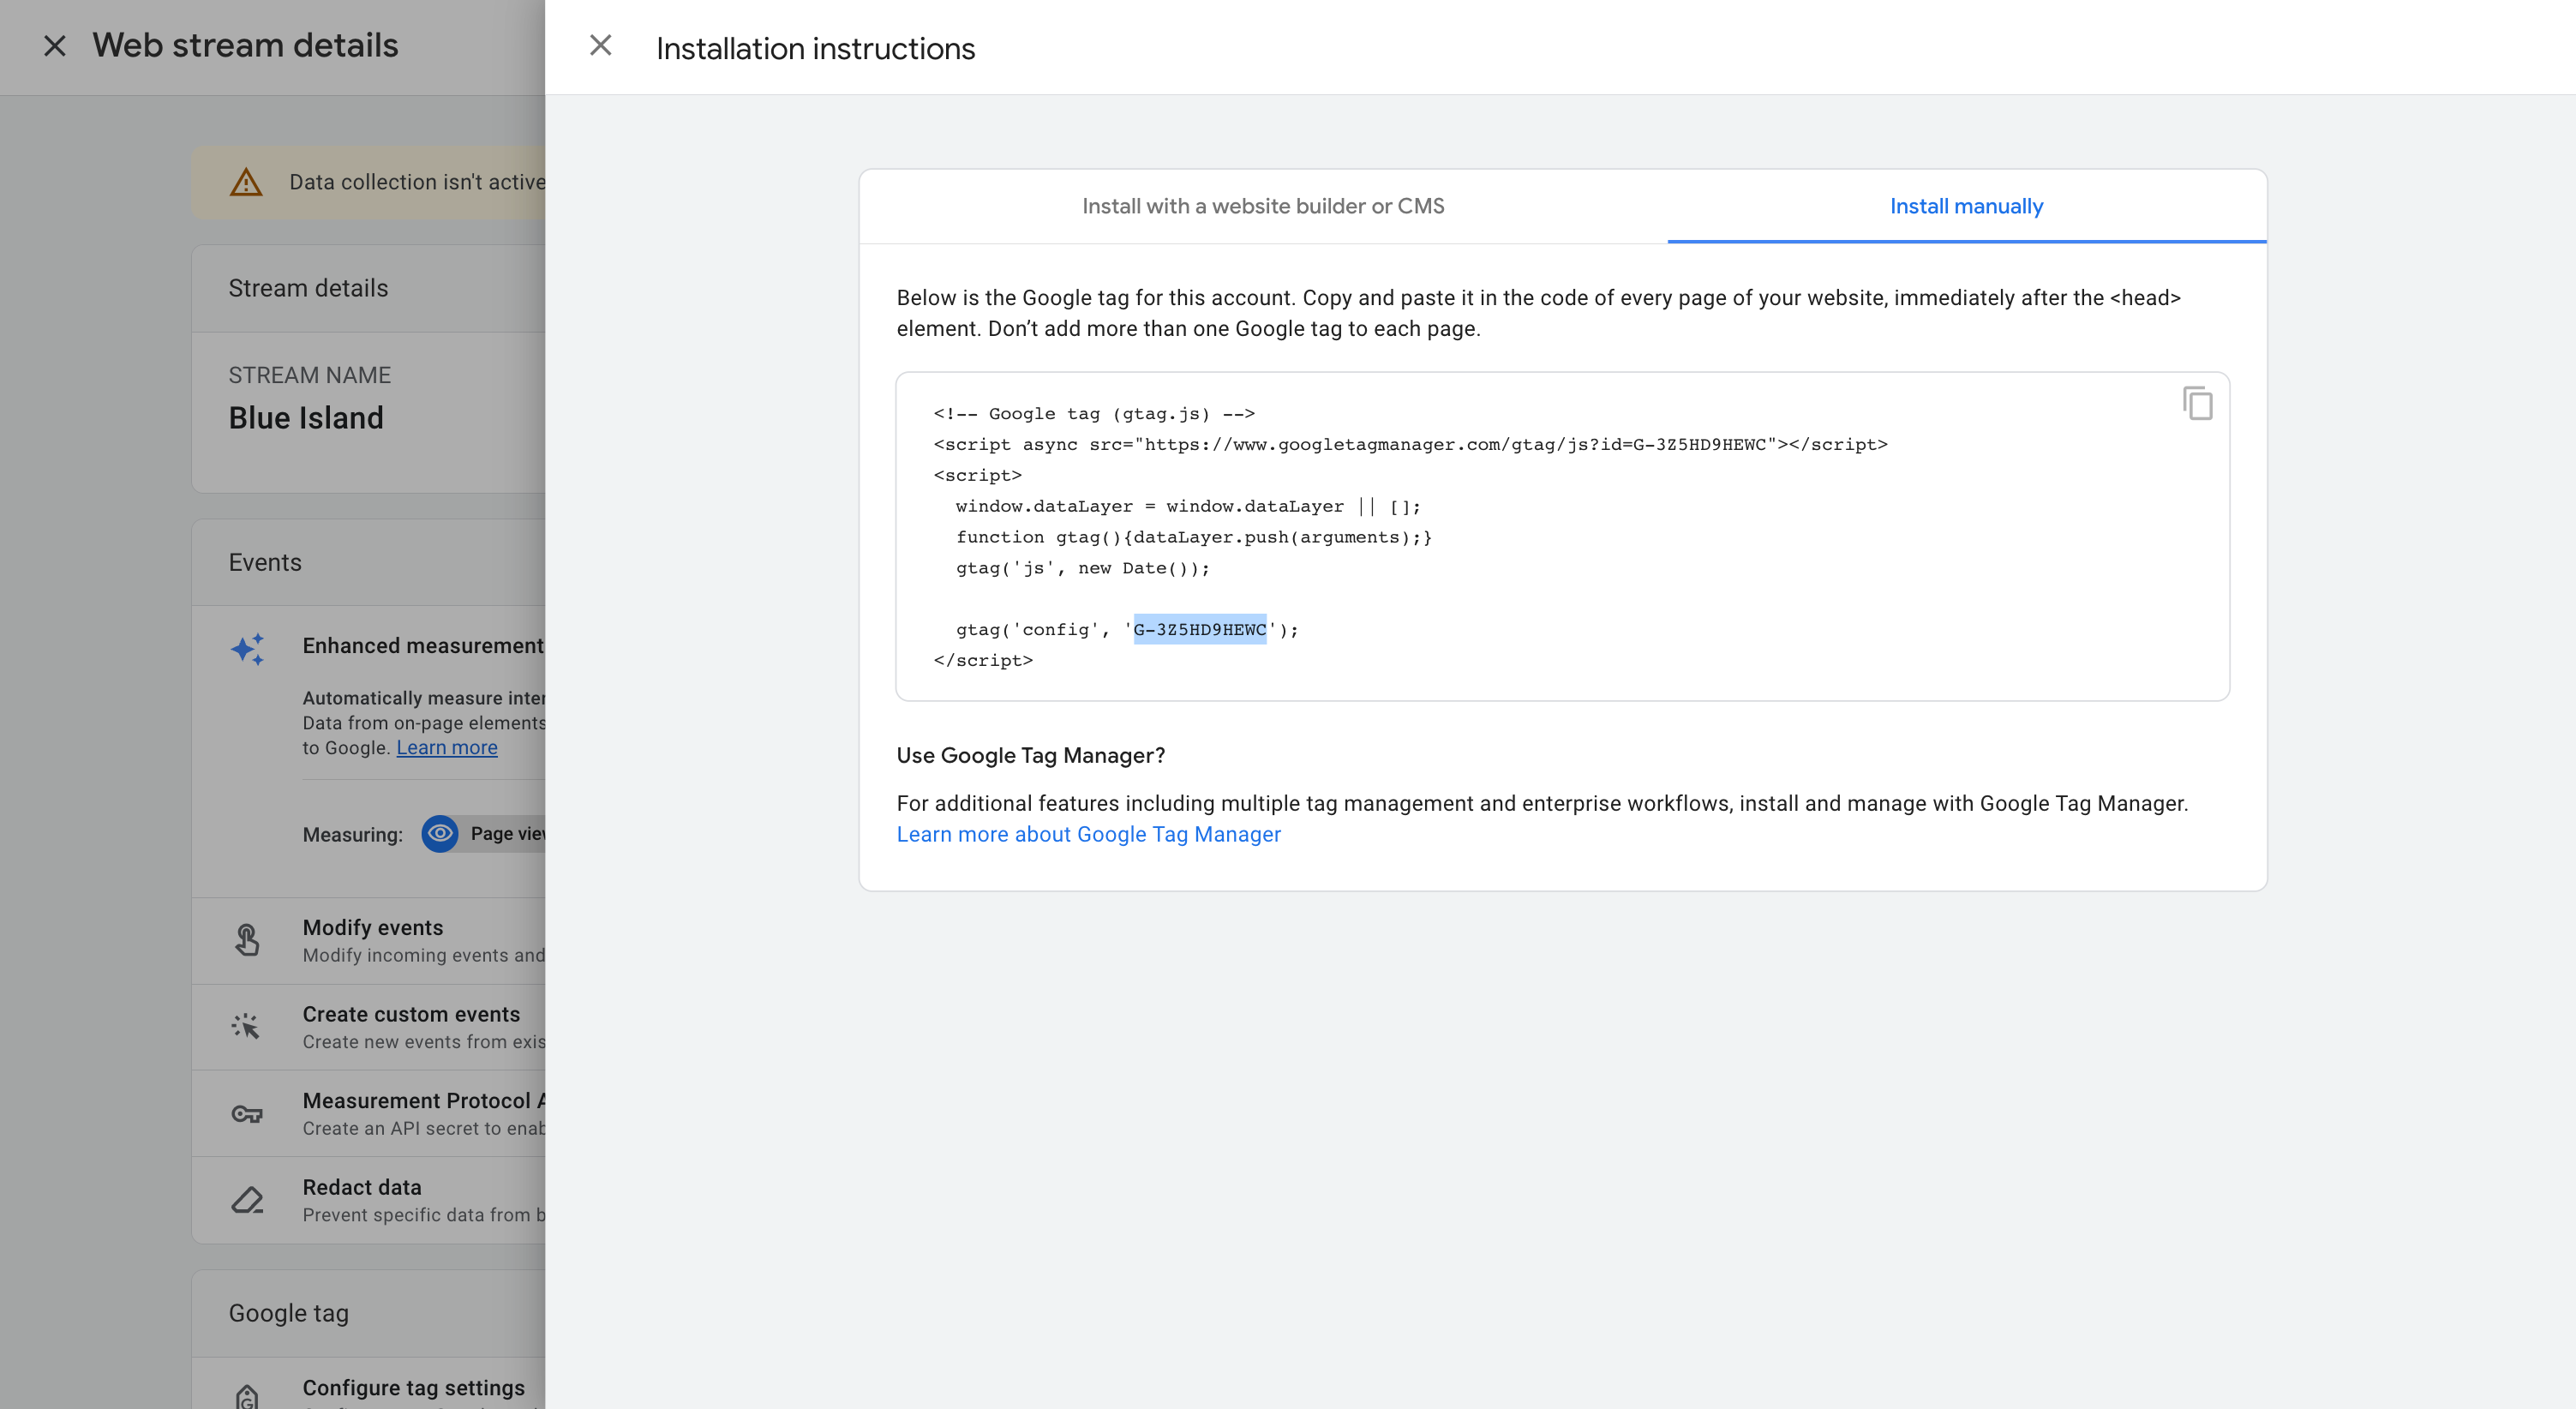Click the closing </script> line in the snippet
The height and width of the screenshot is (1409, 2576).
click(983, 660)
